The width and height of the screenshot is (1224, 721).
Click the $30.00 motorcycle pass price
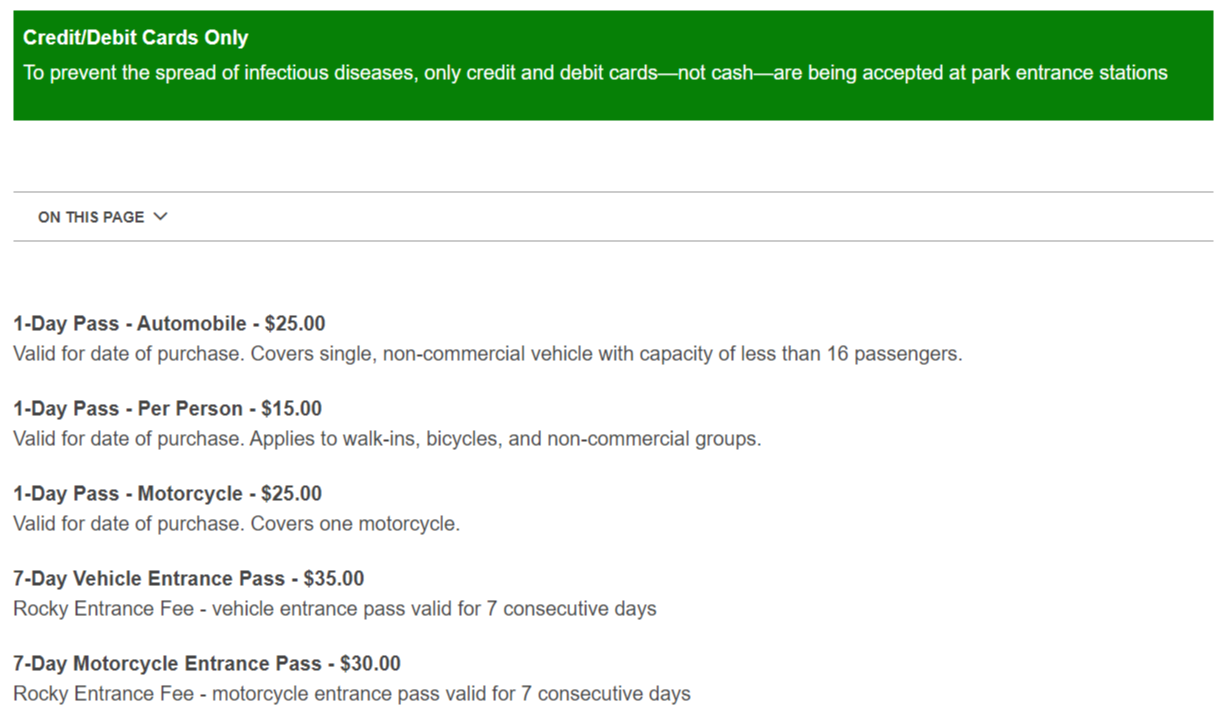pyautogui.click(x=370, y=664)
